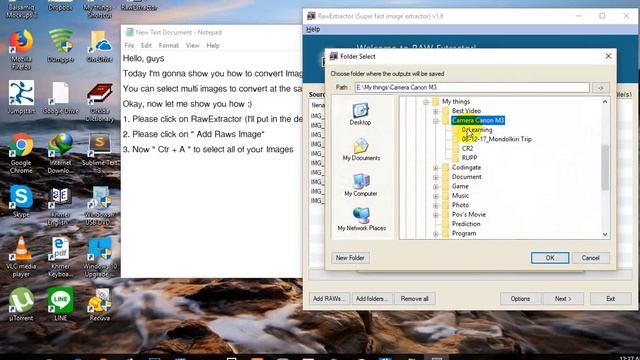The height and width of the screenshot is (360, 640).
Task: Select My Computer in dialog sidebar
Action: tap(361, 185)
